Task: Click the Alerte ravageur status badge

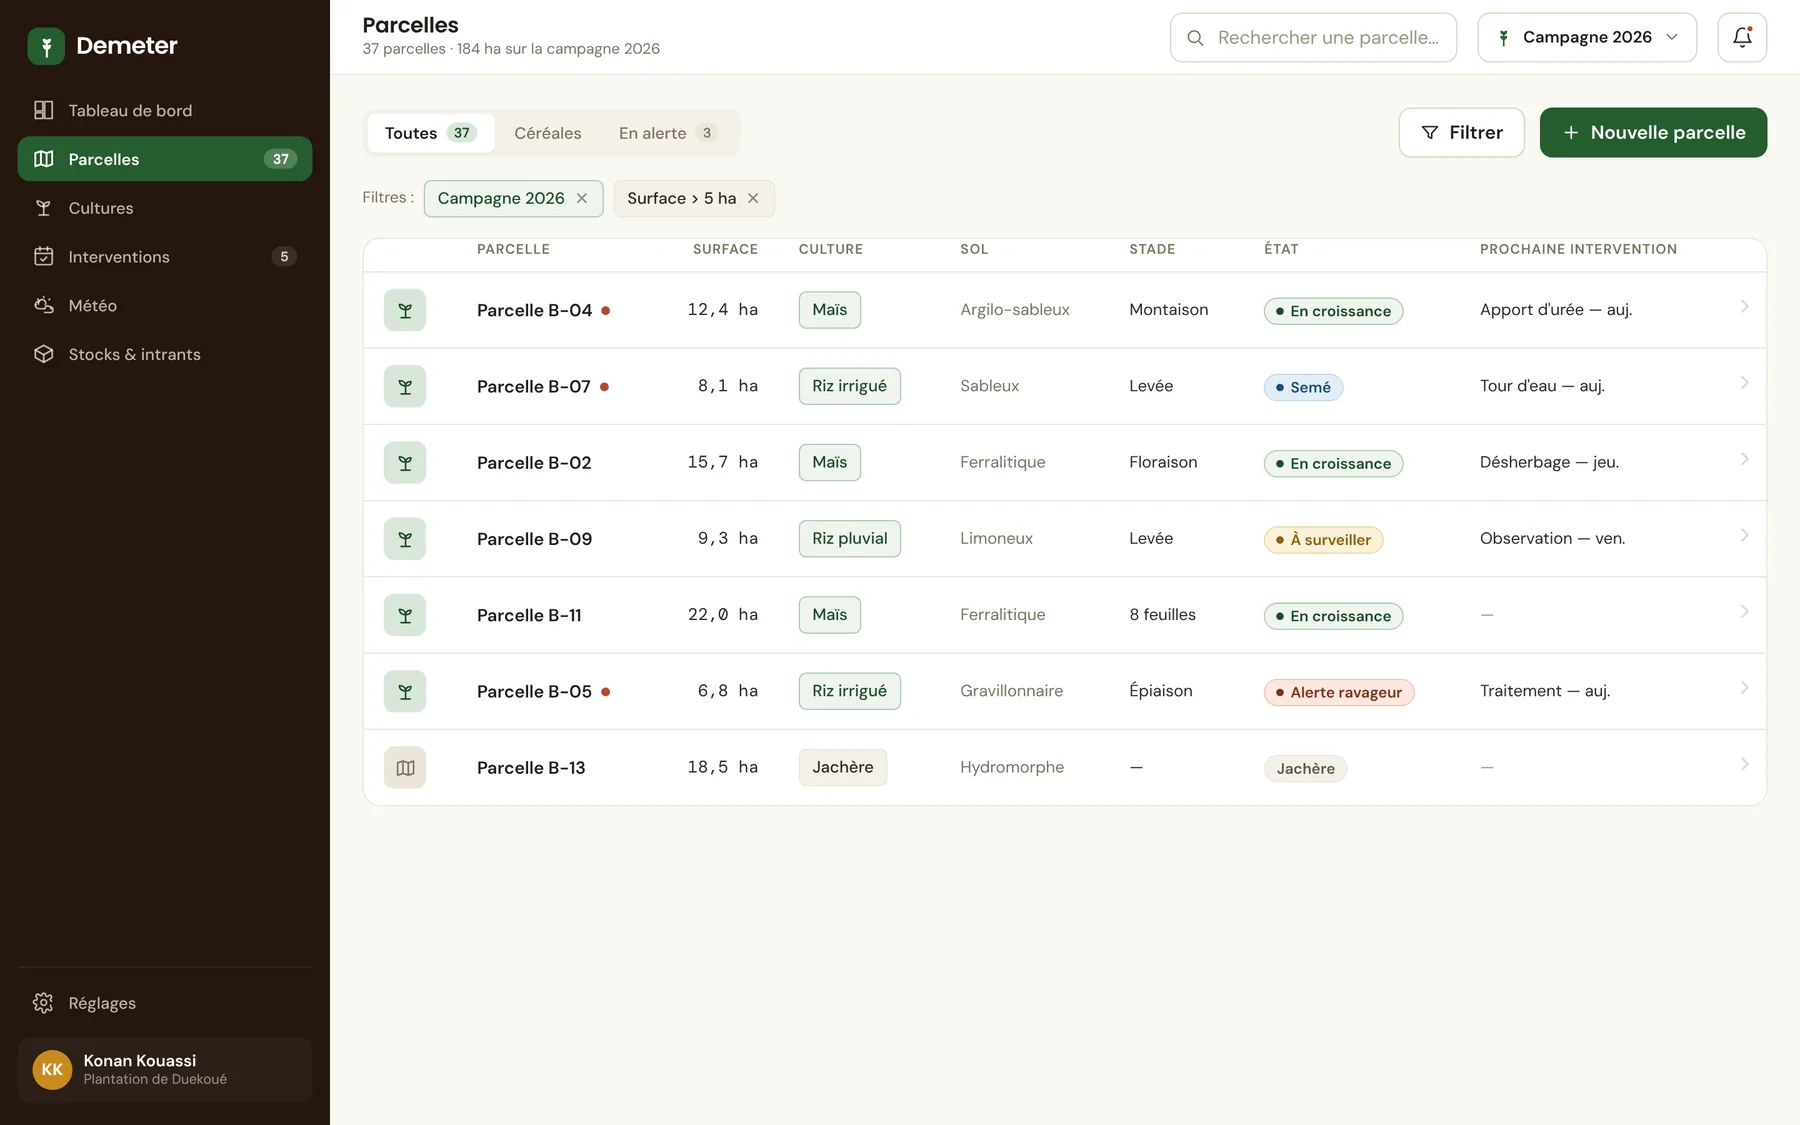Action: tap(1339, 692)
